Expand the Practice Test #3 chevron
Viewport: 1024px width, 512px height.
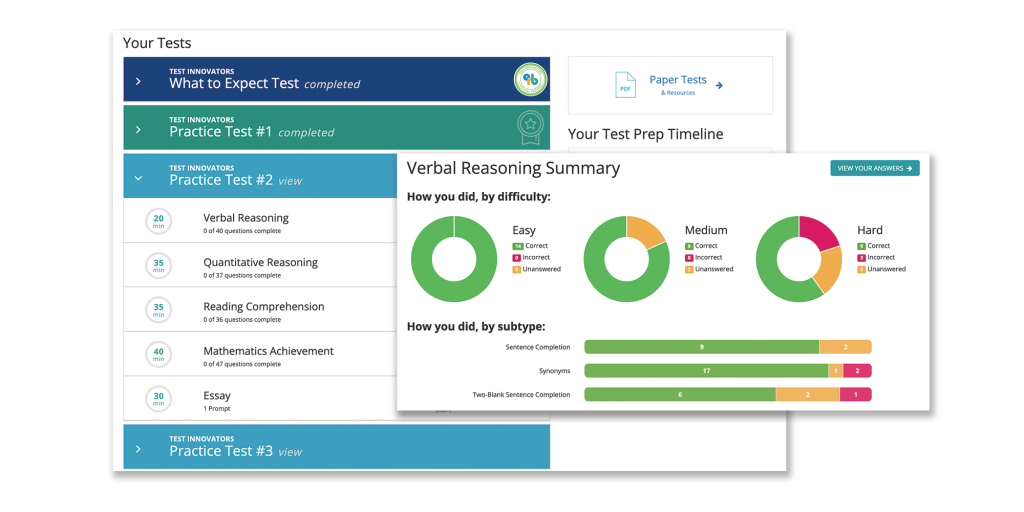click(138, 447)
